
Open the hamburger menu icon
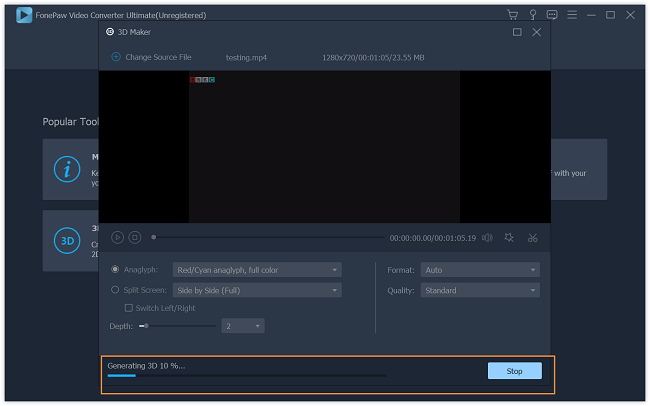point(572,15)
